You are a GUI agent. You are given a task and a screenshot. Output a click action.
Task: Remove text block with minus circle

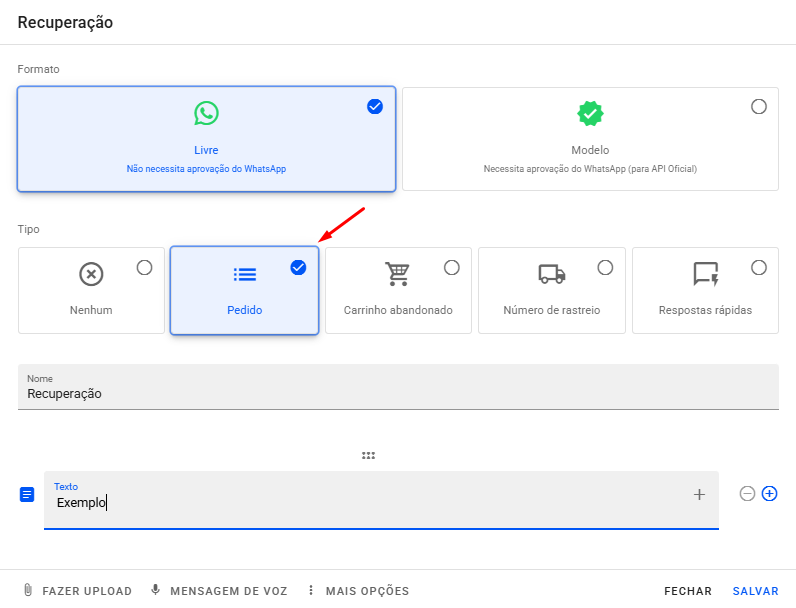pyautogui.click(x=747, y=493)
